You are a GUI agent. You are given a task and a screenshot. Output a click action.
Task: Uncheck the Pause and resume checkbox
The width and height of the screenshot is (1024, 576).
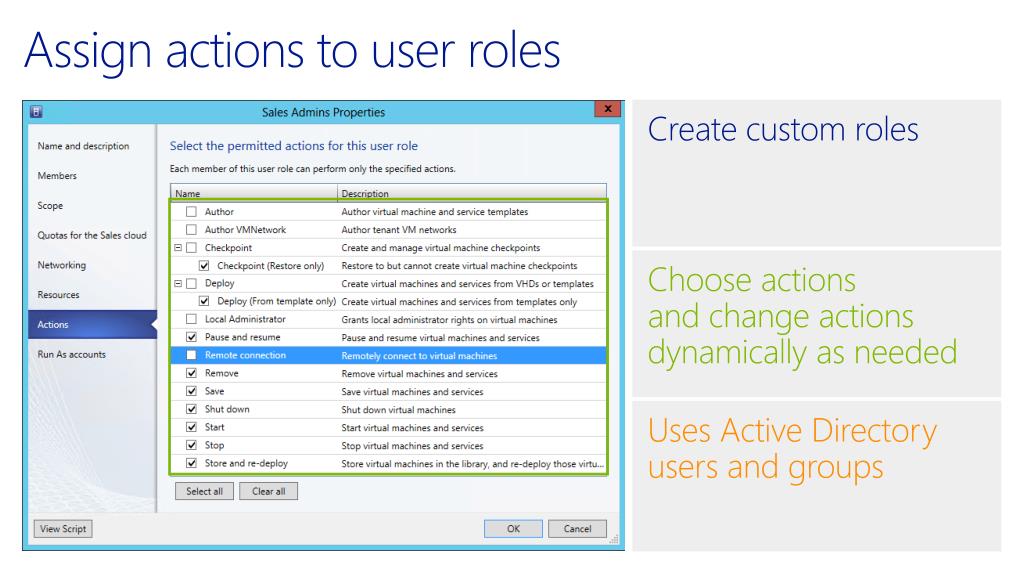point(191,337)
